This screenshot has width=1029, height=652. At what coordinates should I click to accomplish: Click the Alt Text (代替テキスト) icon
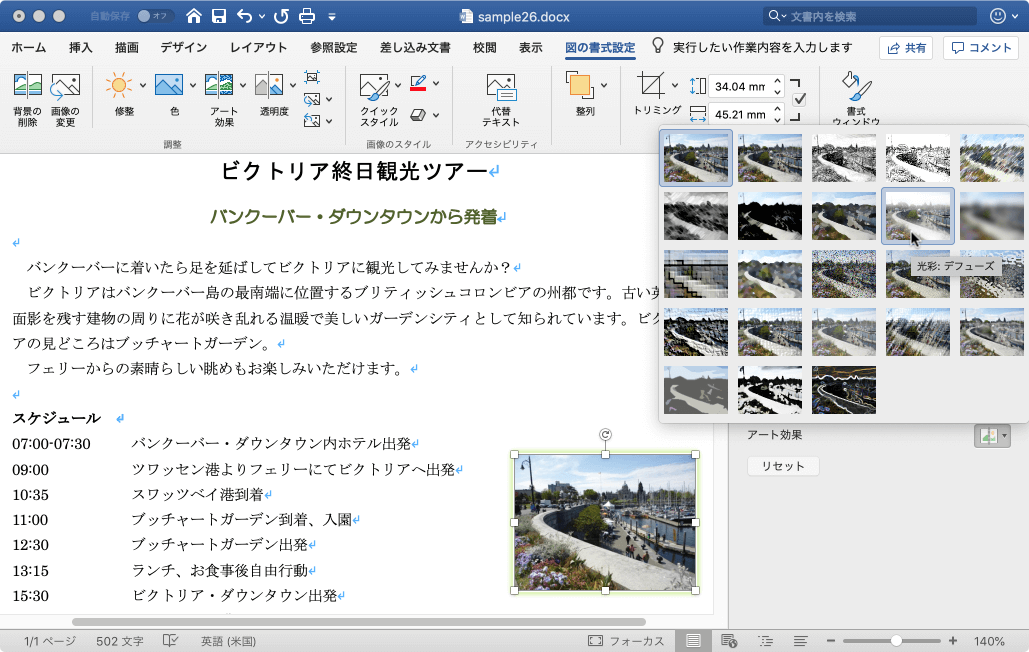pyautogui.click(x=500, y=87)
